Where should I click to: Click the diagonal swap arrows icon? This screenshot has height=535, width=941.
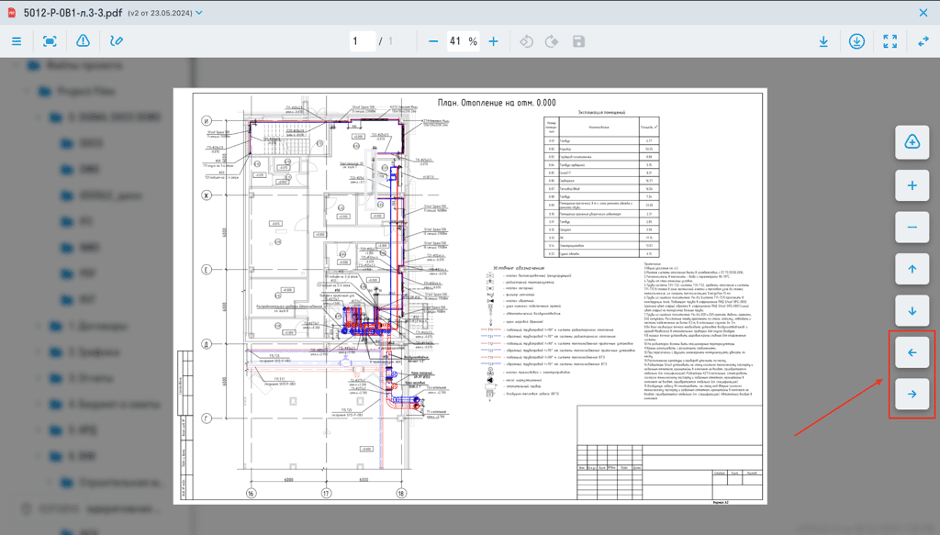[x=923, y=41]
